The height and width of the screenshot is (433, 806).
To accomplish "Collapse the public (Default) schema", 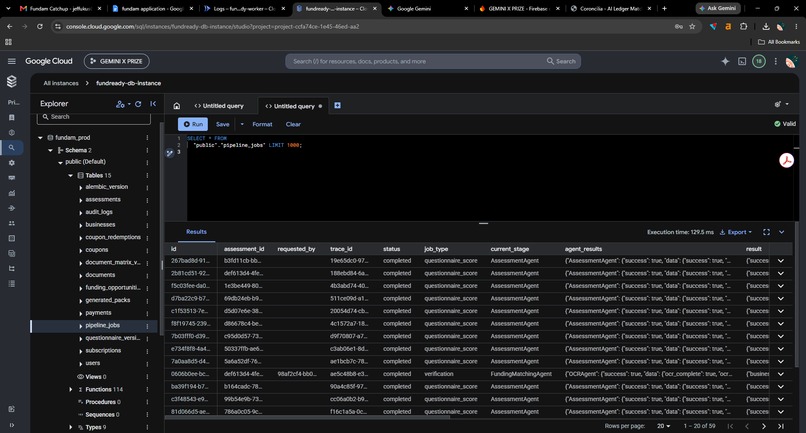I will [x=60, y=163].
